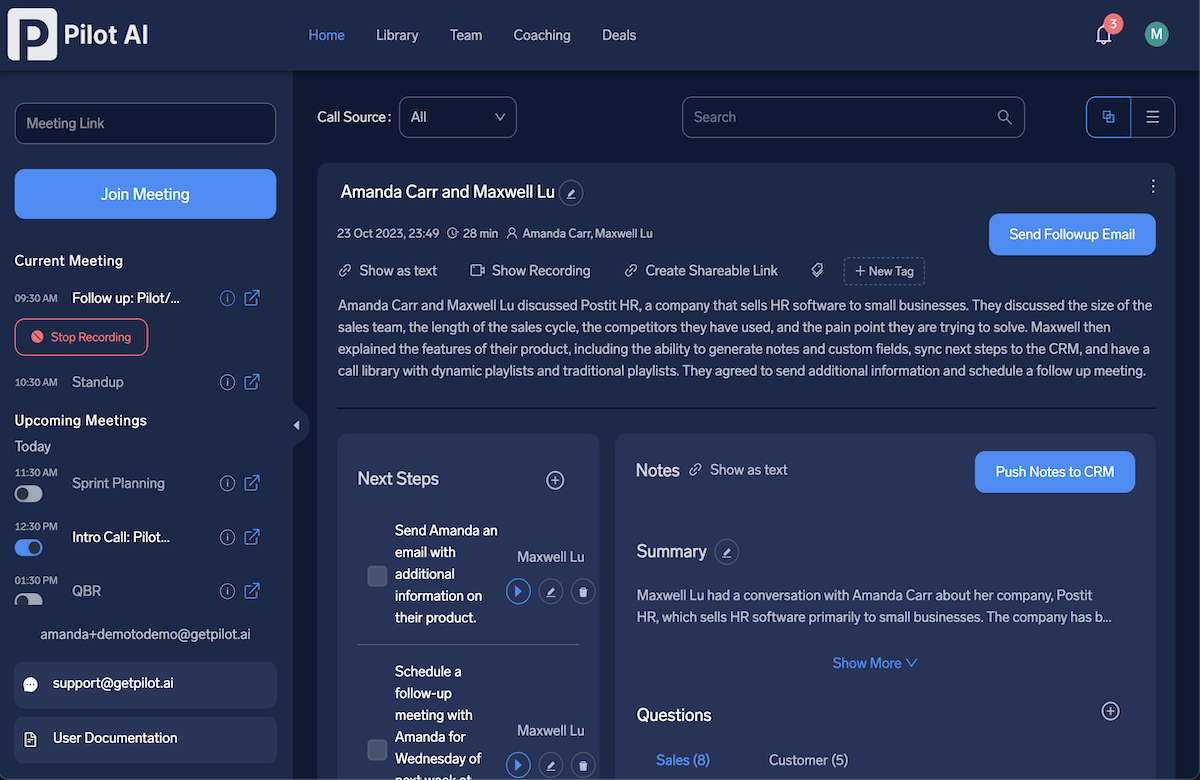Open the Library tab
The height and width of the screenshot is (780, 1200).
[x=397, y=35]
